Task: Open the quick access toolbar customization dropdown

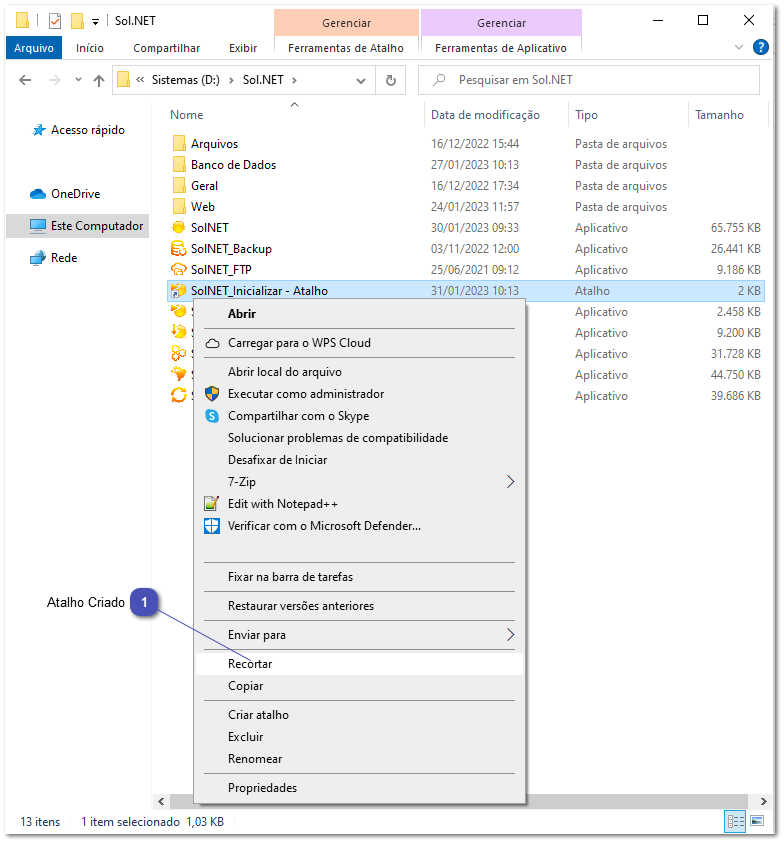Action: (x=95, y=22)
